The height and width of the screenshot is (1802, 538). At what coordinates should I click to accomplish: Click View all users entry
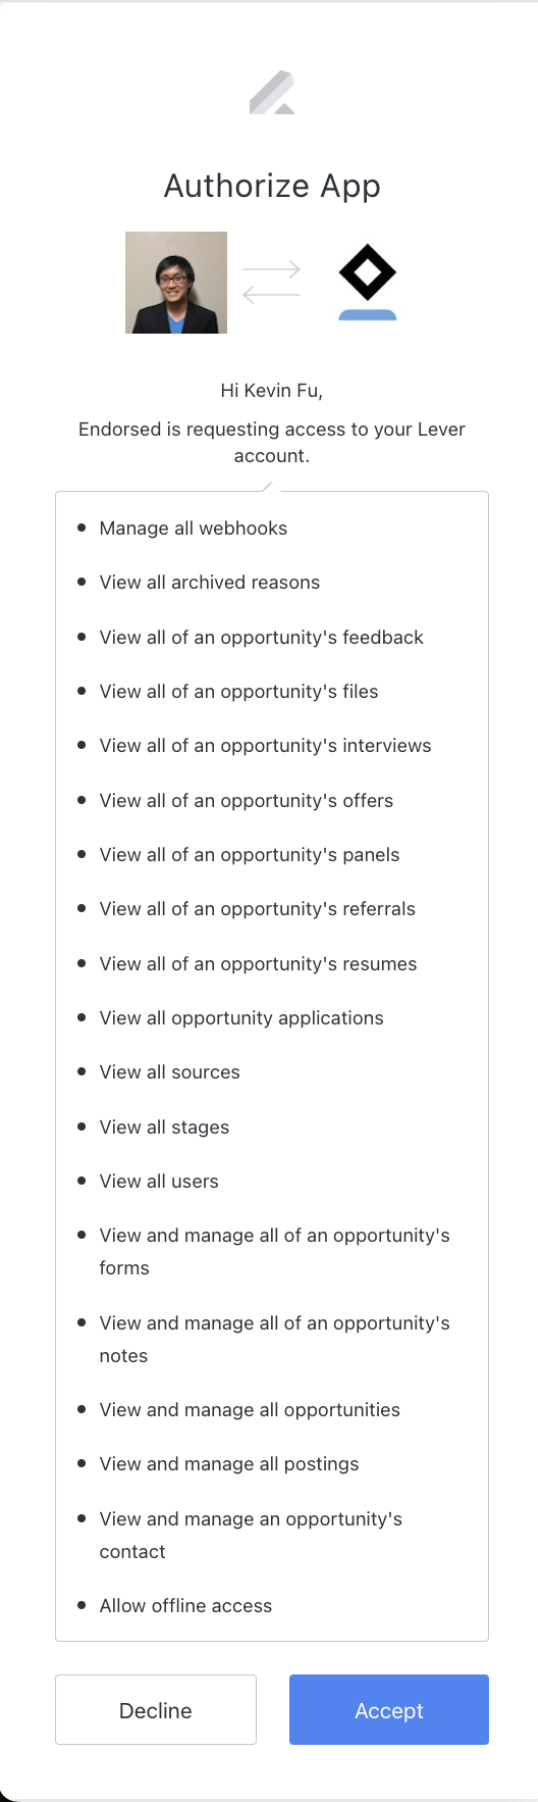click(x=159, y=1181)
